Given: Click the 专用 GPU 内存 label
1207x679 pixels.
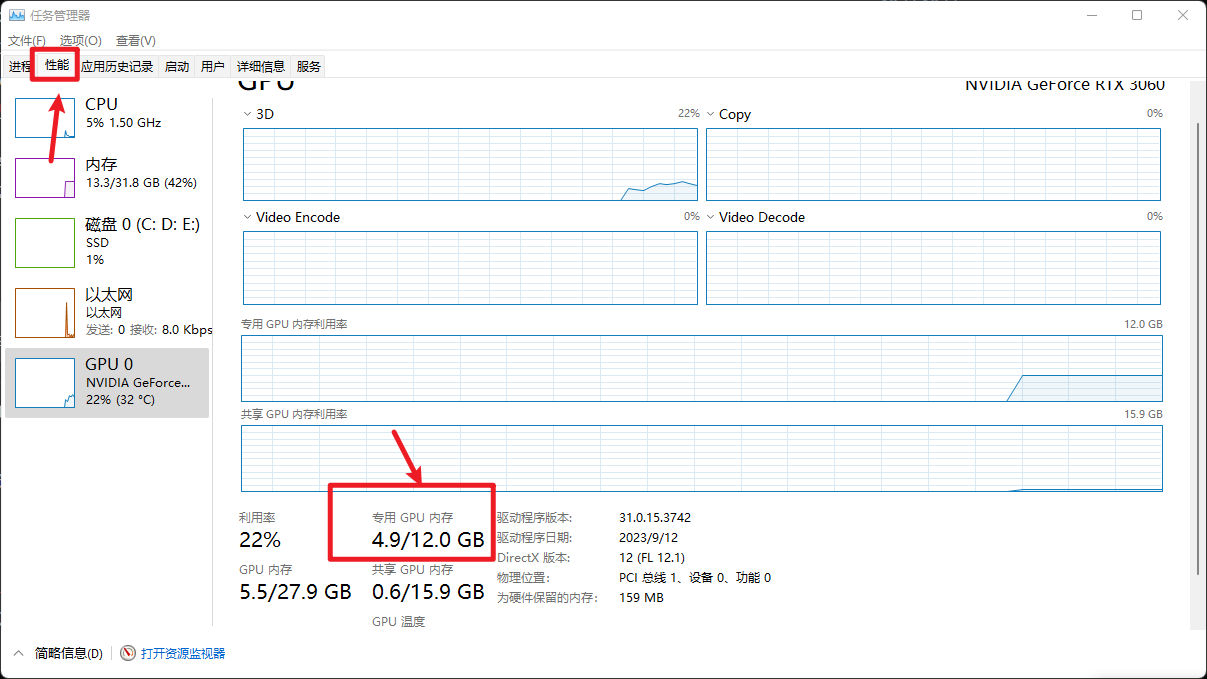Looking at the screenshot, I should pyautogui.click(x=412, y=518).
